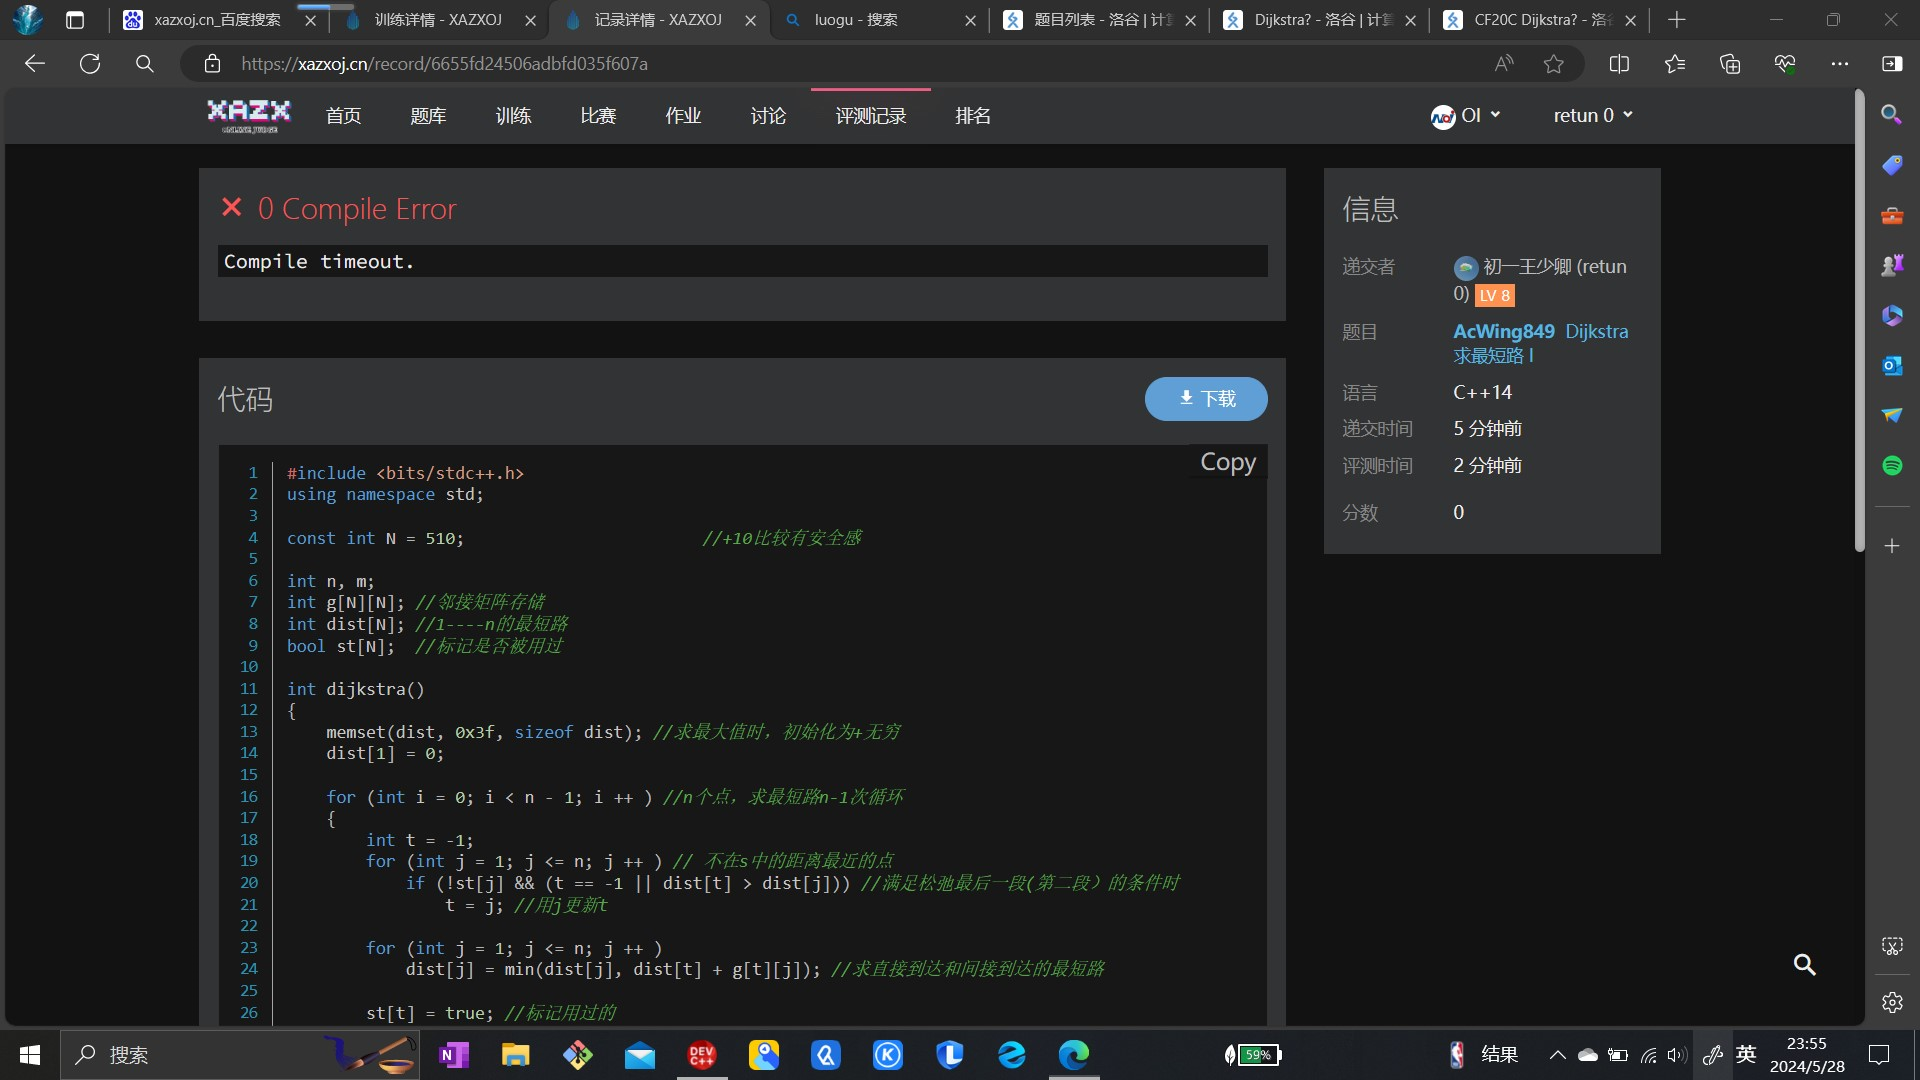The image size is (1920, 1080).
Task: Open split screen icon
Action: tap(1619, 64)
